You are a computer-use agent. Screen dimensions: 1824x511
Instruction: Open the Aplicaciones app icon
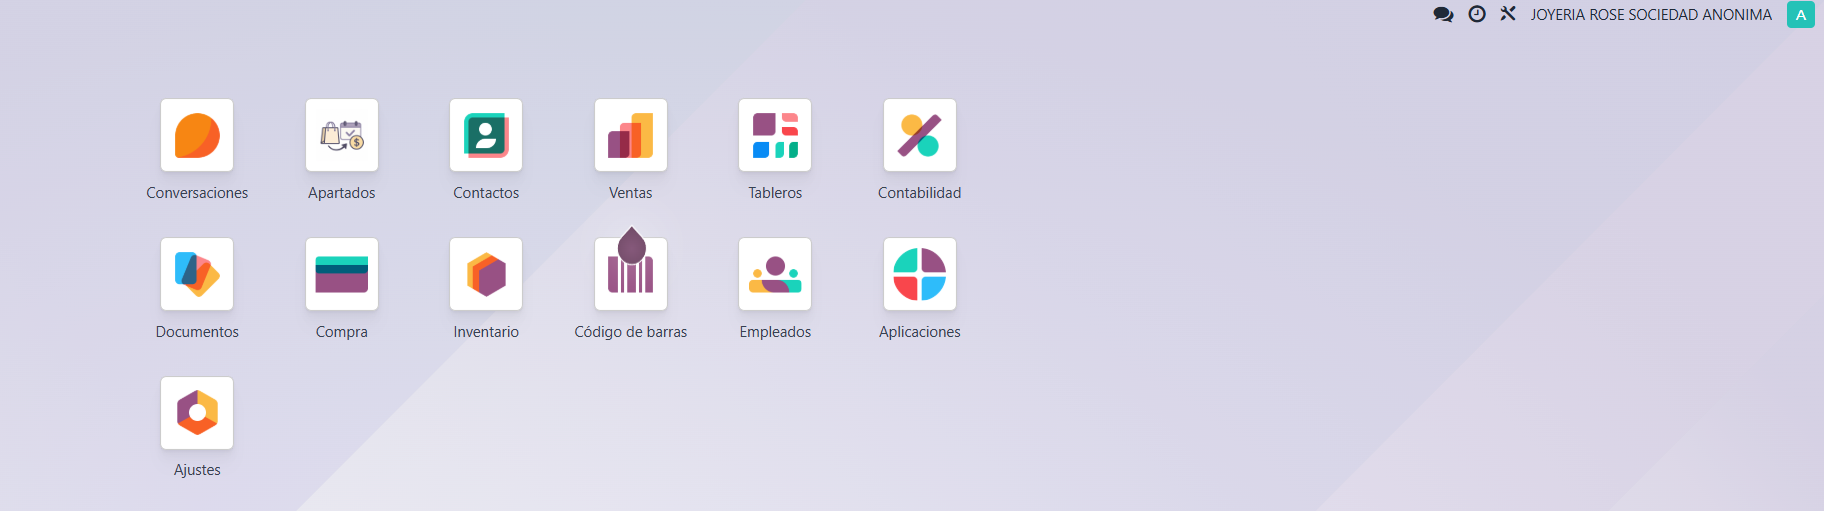point(919,274)
